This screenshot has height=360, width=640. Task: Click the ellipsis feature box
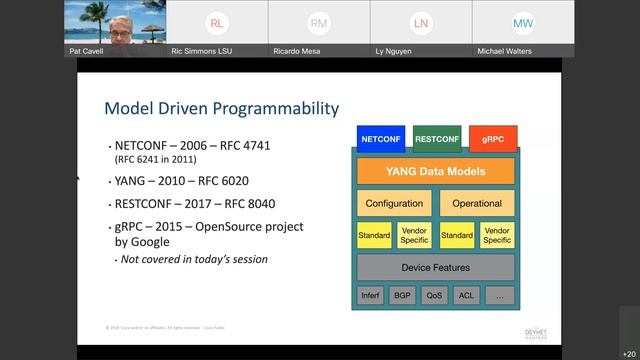pos(500,295)
